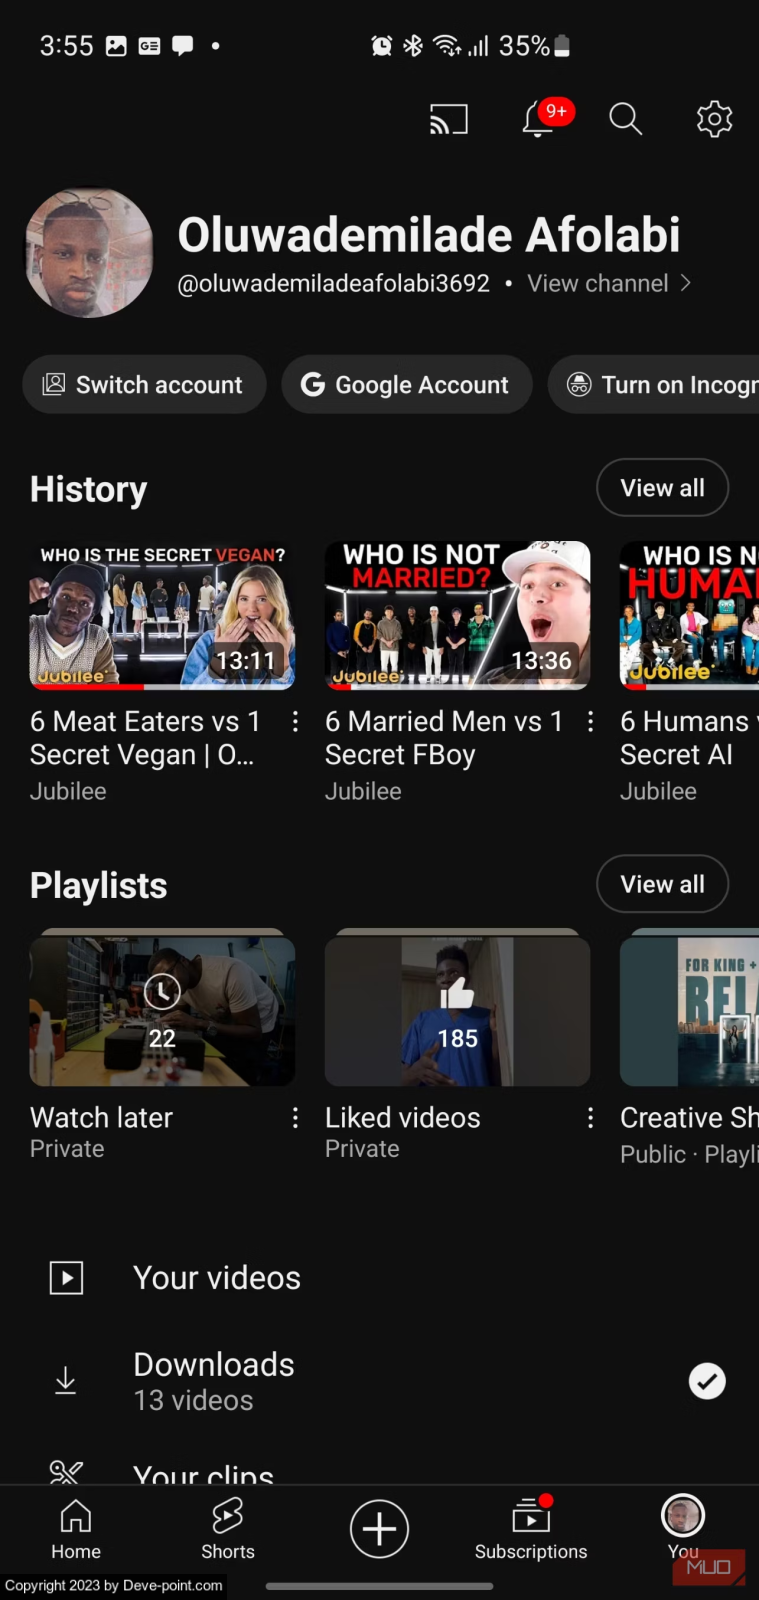The height and width of the screenshot is (1600, 759).
Task: Open Liked videos options menu
Action: click(x=590, y=1118)
